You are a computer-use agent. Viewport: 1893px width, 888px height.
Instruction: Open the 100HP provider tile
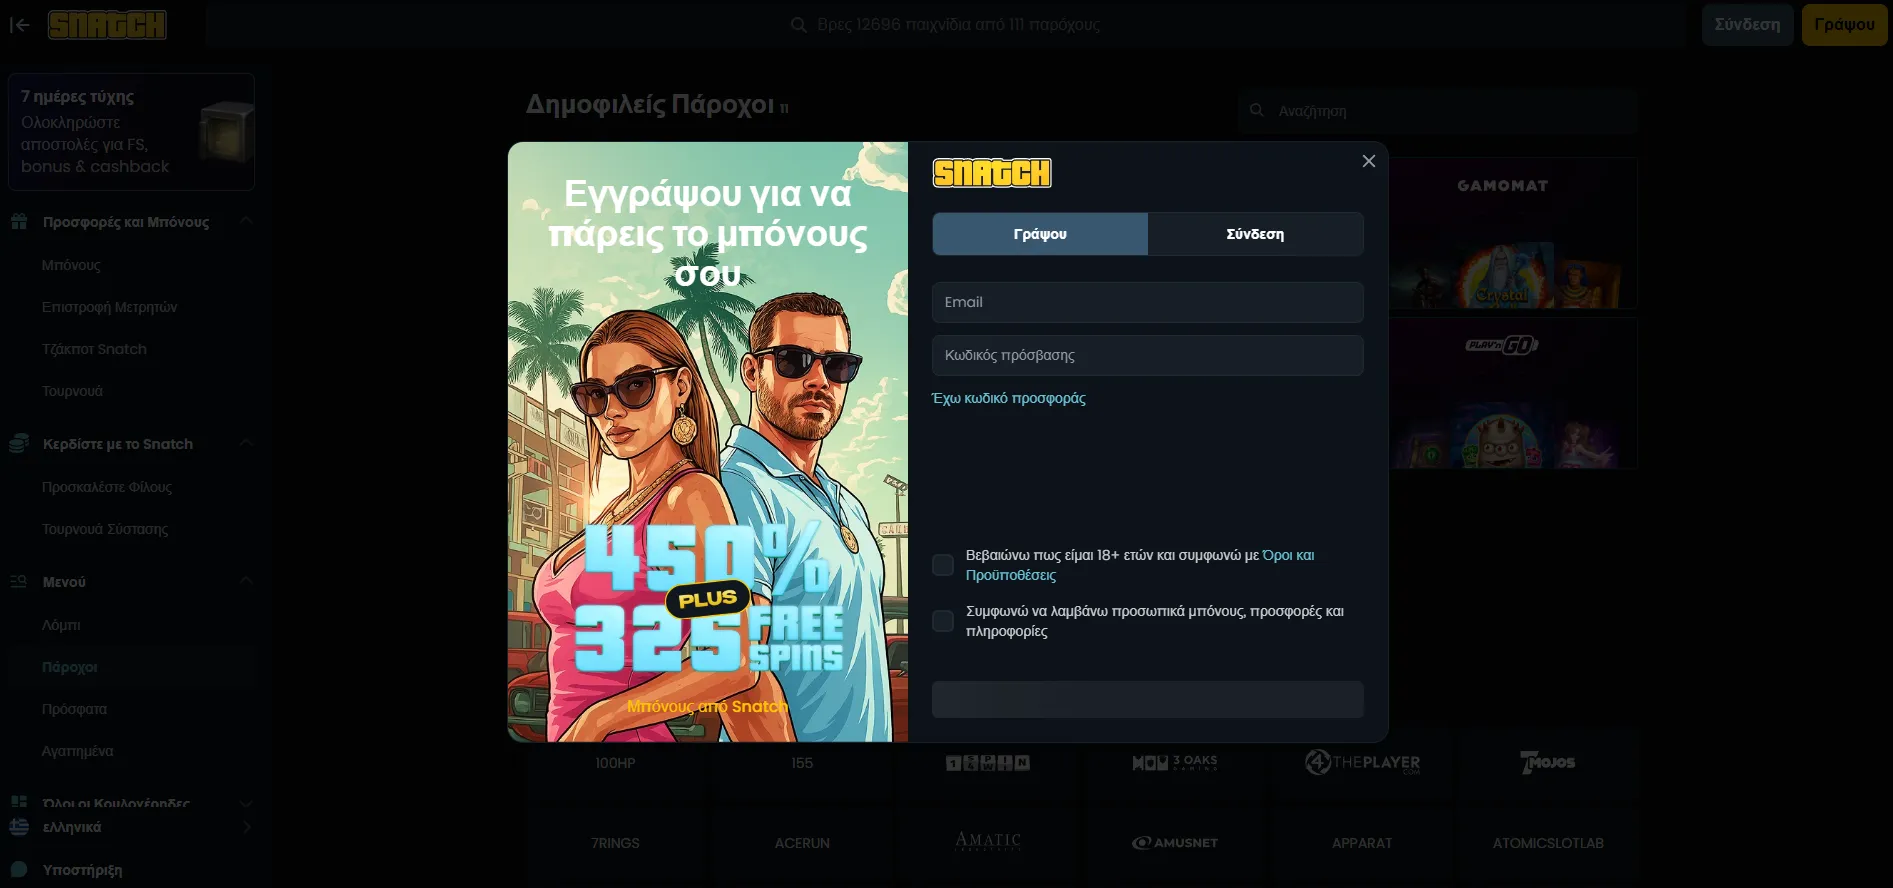(615, 763)
